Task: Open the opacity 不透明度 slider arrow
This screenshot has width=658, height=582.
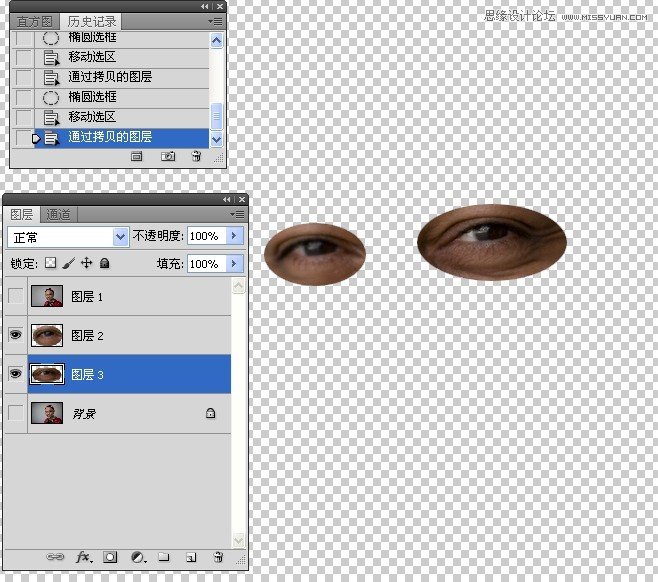Action: coord(235,236)
